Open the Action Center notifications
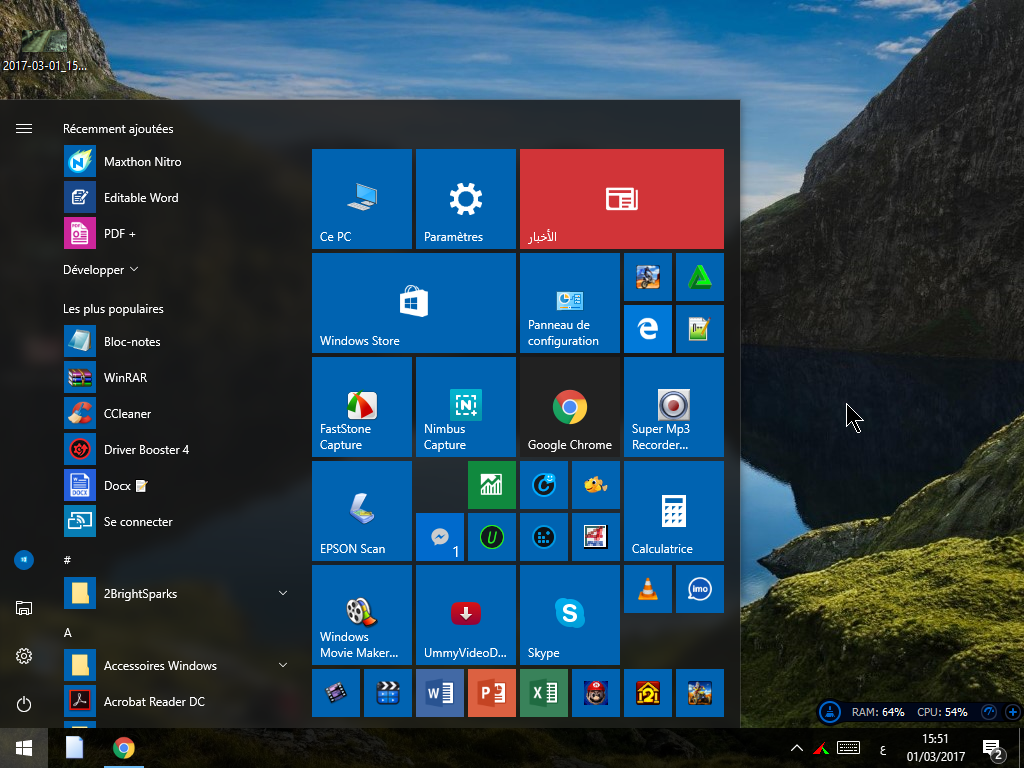The width and height of the screenshot is (1024, 768). tap(993, 750)
